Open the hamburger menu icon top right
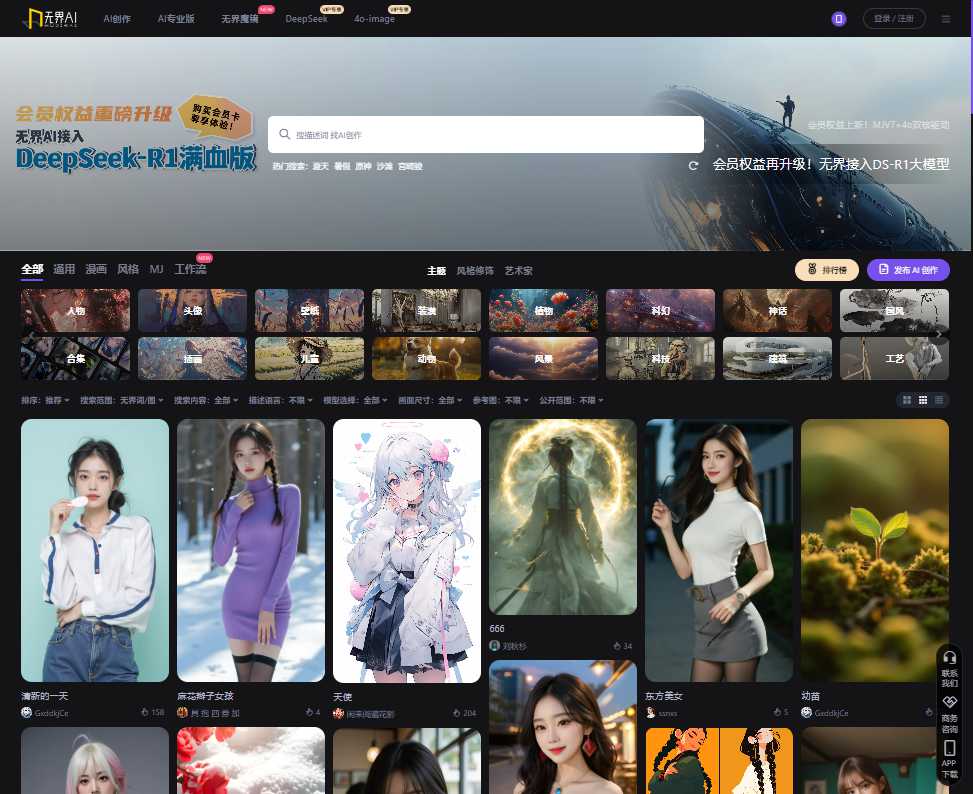 pyautogui.click(x=946, y=18)
